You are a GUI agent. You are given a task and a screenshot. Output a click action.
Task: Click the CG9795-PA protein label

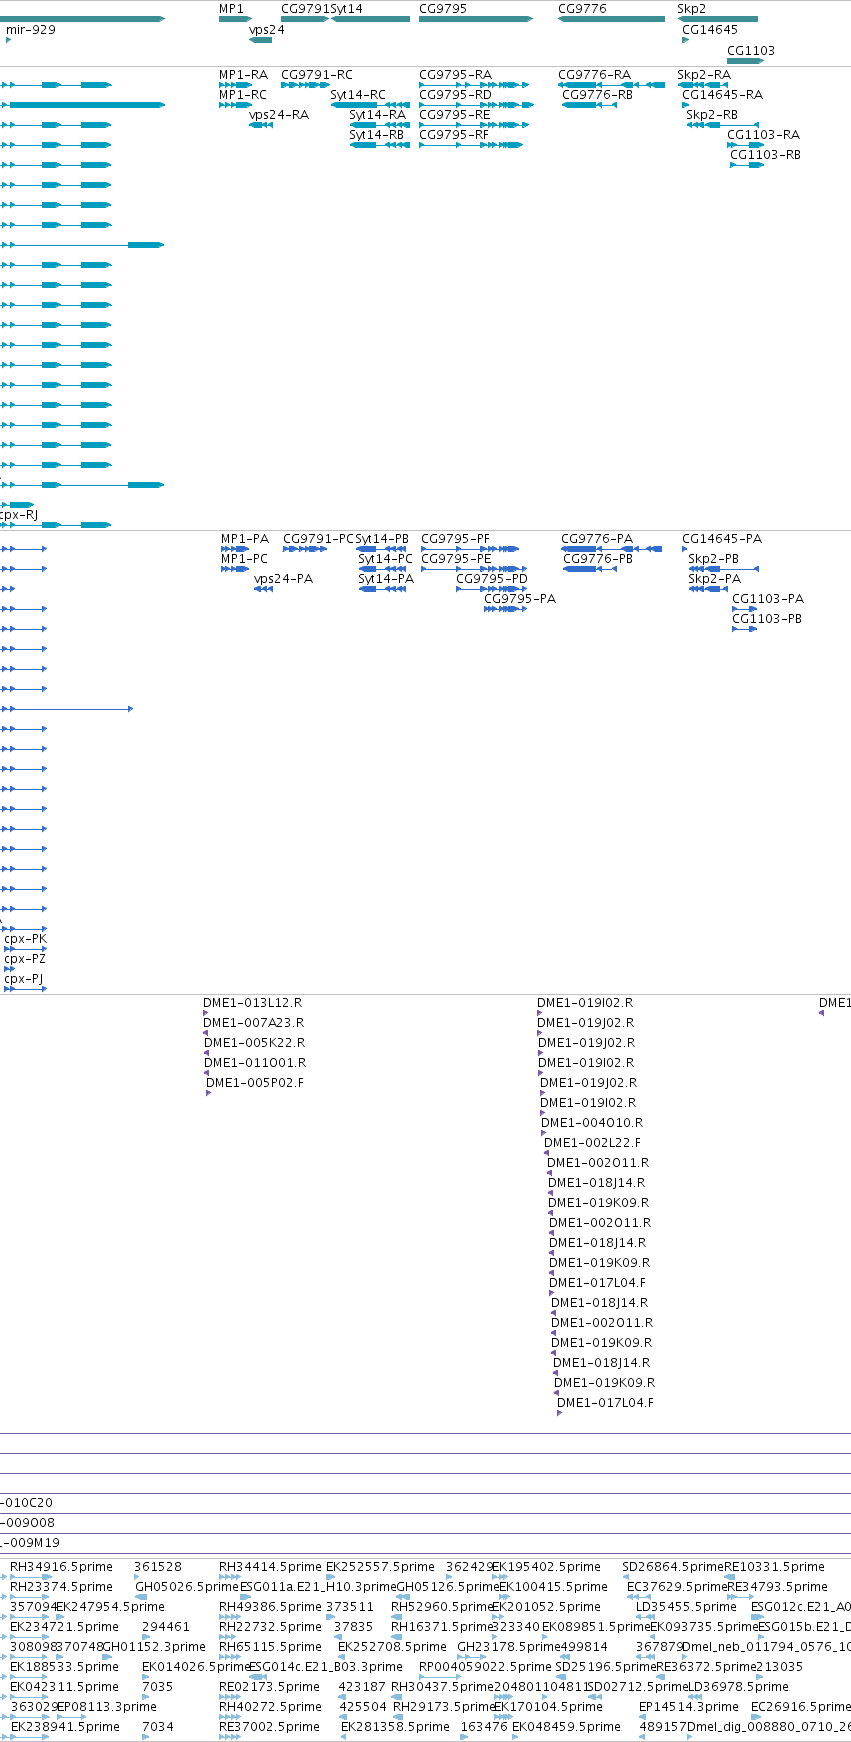(x=520, y=599)
